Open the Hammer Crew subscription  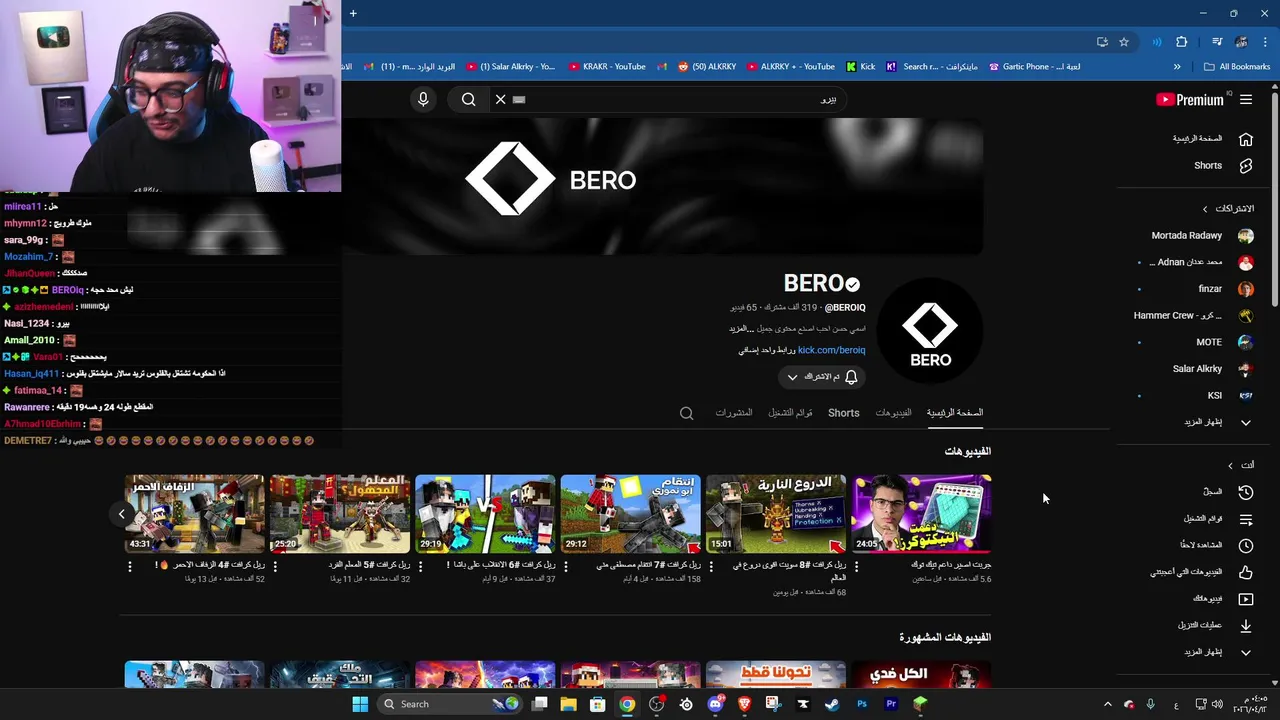click(1194, 316)
